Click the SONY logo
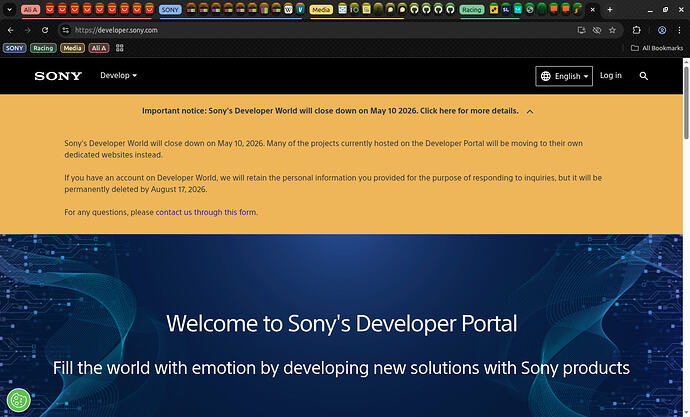The width and height of the screenshot is (690, 417). pyautogui.click(x=58, y=76)
